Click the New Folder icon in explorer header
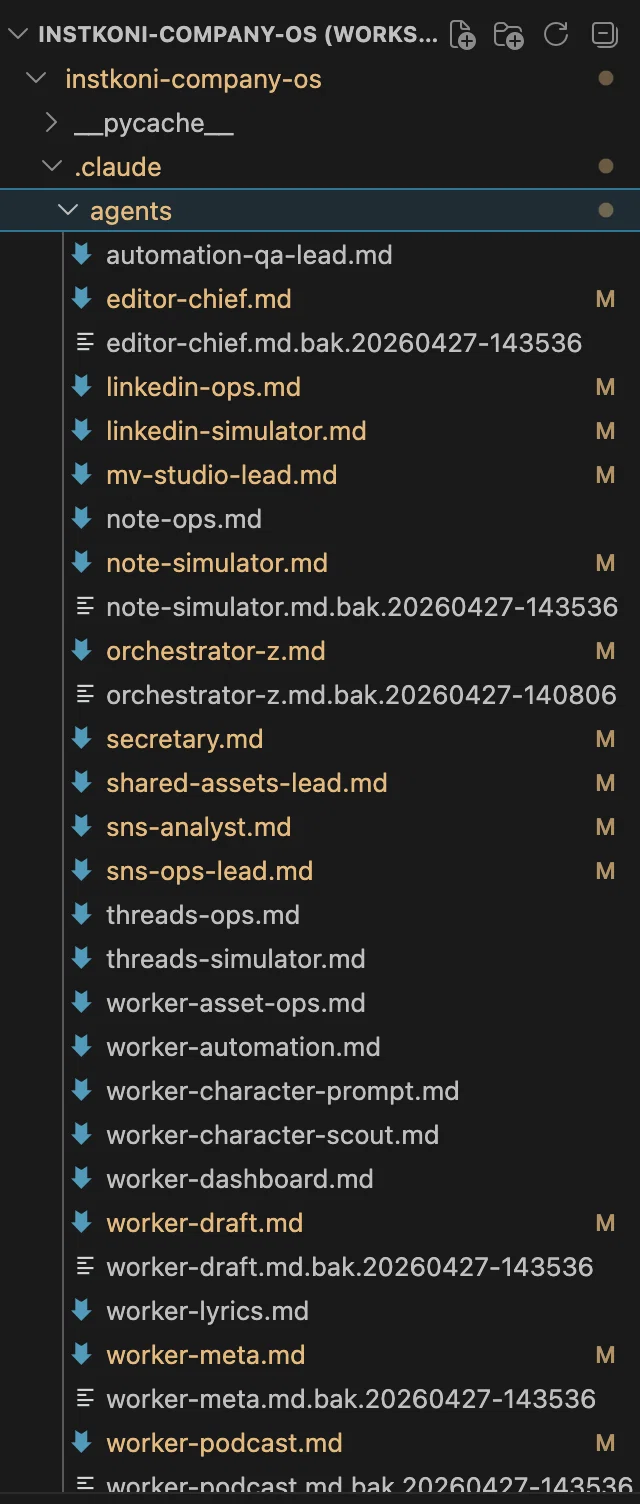Screen dimensions: 640x1504 (509, 35)
